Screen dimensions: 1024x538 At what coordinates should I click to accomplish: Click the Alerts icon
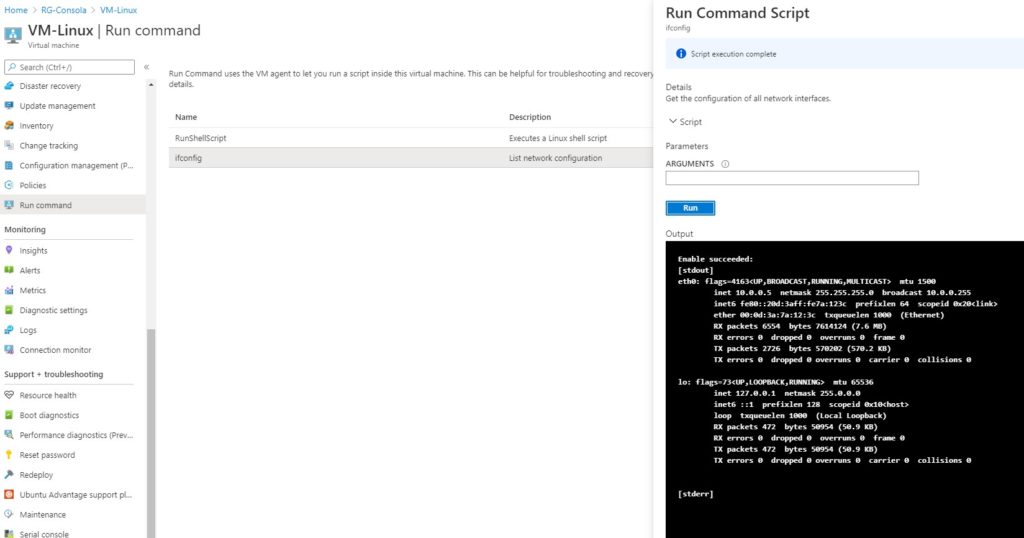tap(9, 270)
